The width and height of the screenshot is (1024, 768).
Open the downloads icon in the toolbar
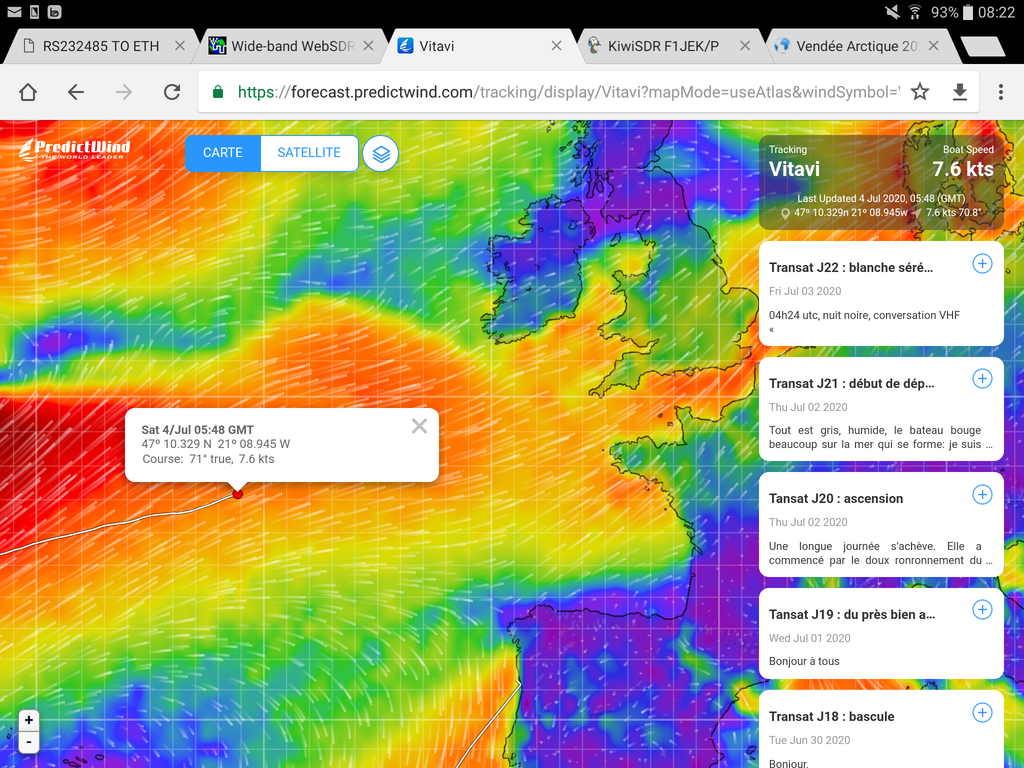tap(959, 92)
